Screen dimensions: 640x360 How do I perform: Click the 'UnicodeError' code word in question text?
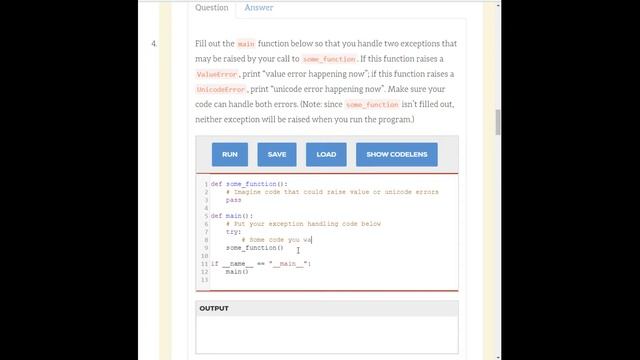221,89
